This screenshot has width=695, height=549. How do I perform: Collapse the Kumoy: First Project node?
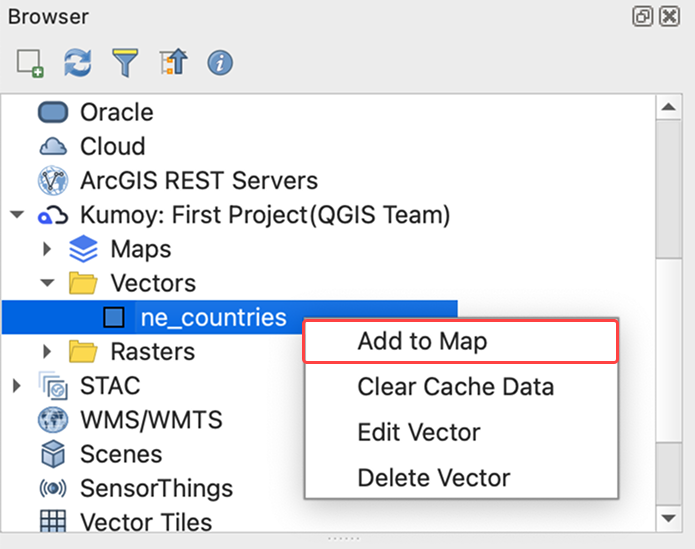(17, 215)
